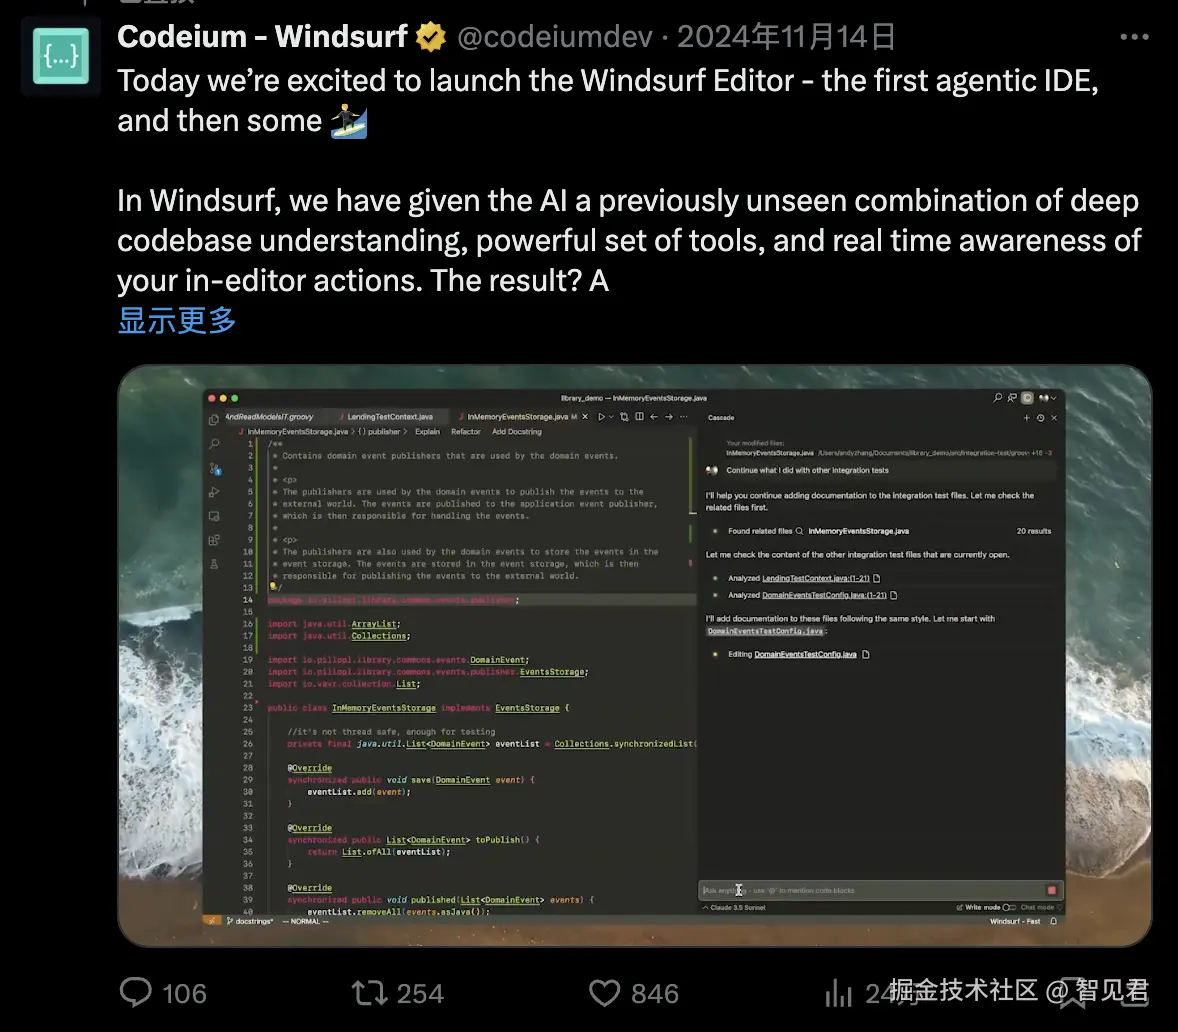Open the Source Control sidebar icon
This screenshot has width=1178, height=1032.
(x=215, y=469)
